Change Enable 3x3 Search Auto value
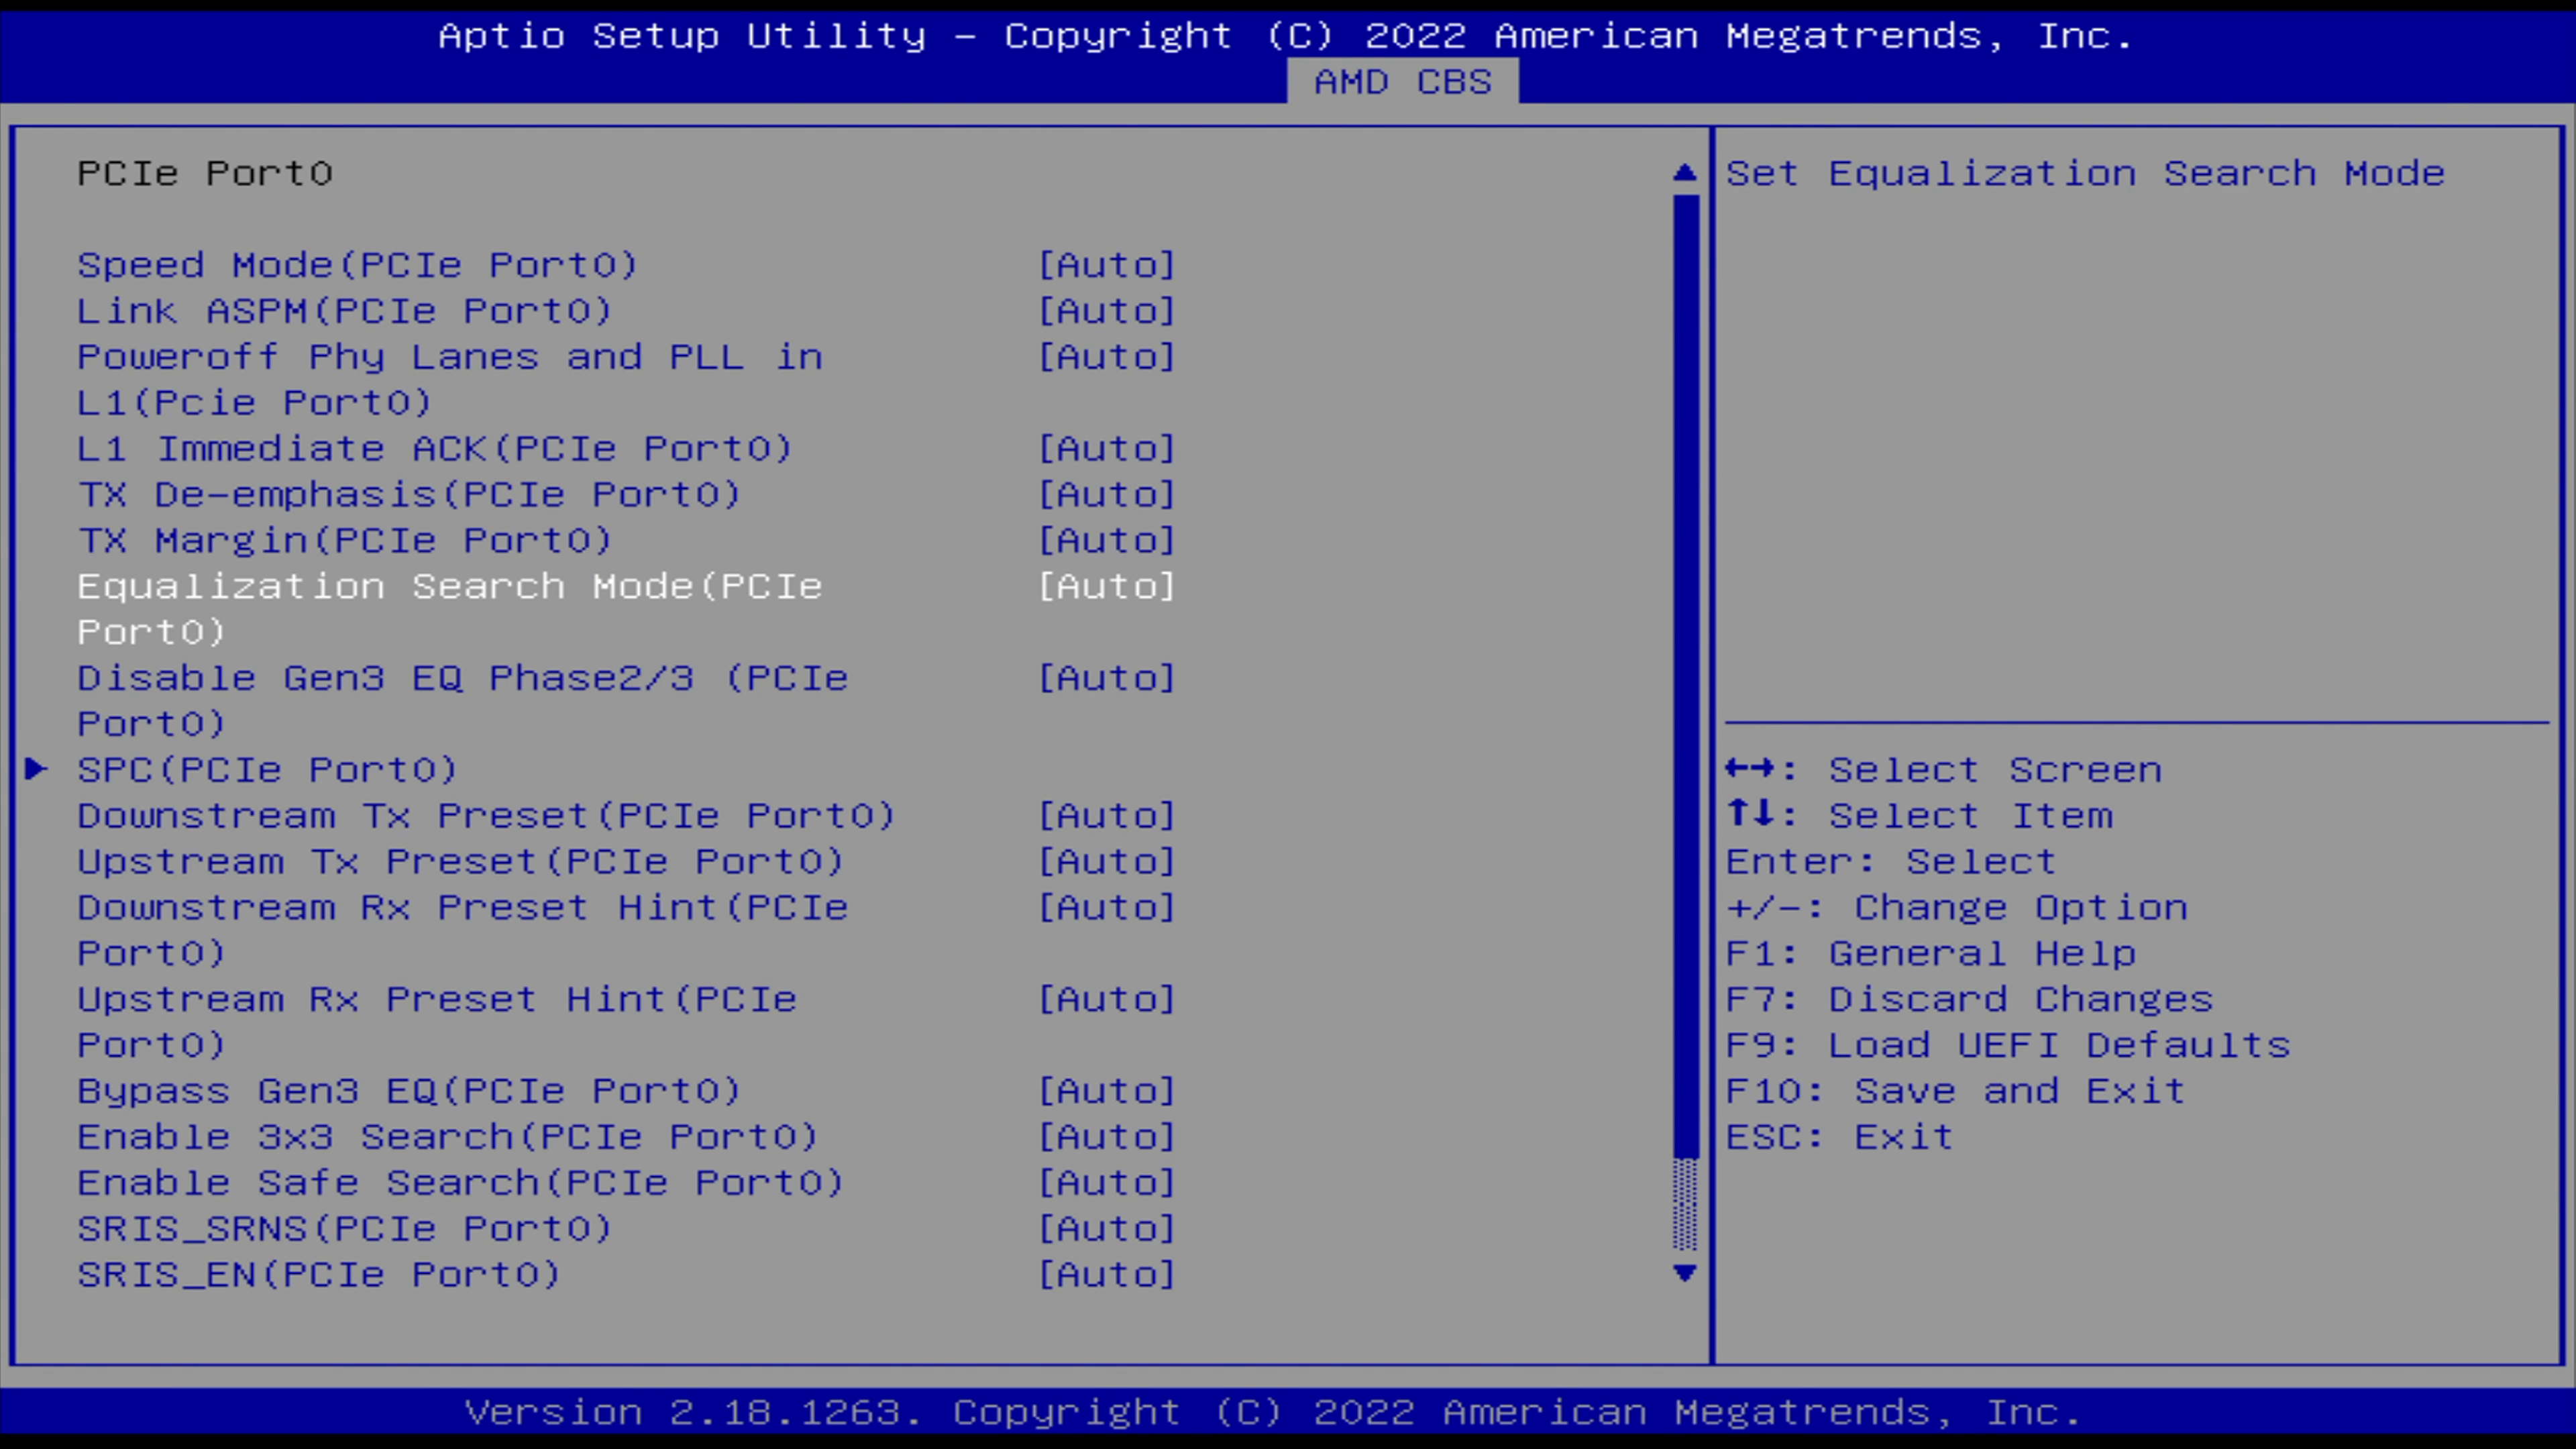Image resolution: width=2576 pixels, height=1449 pixels. tap(1107, 1137)
